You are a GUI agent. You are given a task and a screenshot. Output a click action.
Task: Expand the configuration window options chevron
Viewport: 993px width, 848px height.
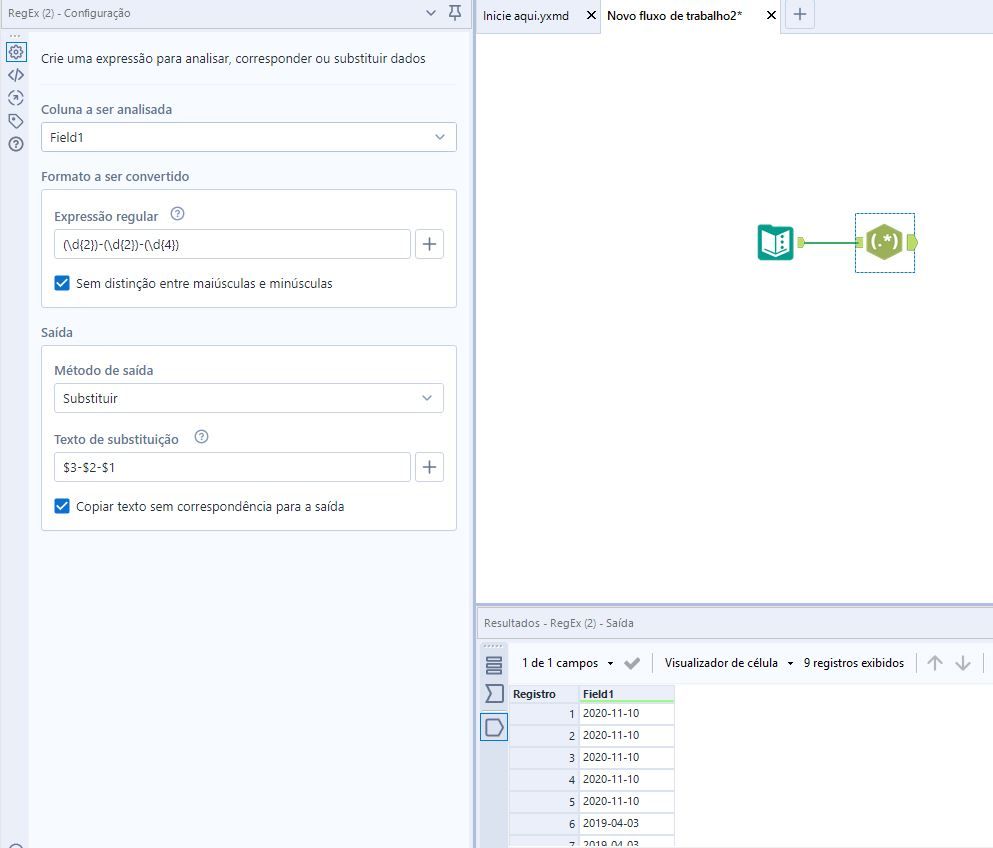click(x=431, y=13)
